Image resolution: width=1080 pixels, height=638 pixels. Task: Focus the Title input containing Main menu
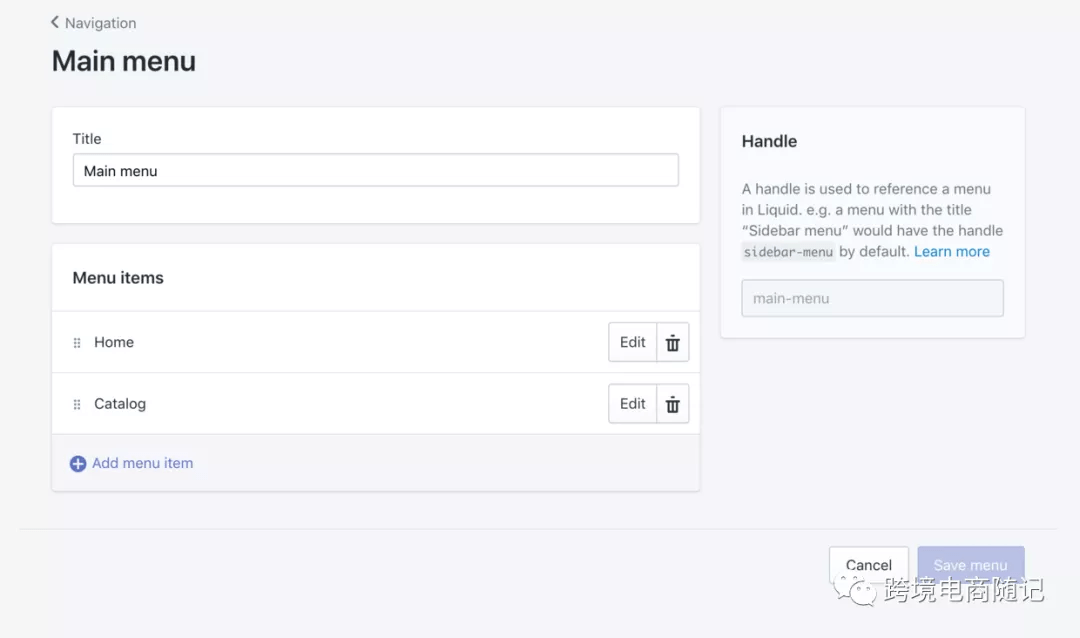[x=375, y=170]
